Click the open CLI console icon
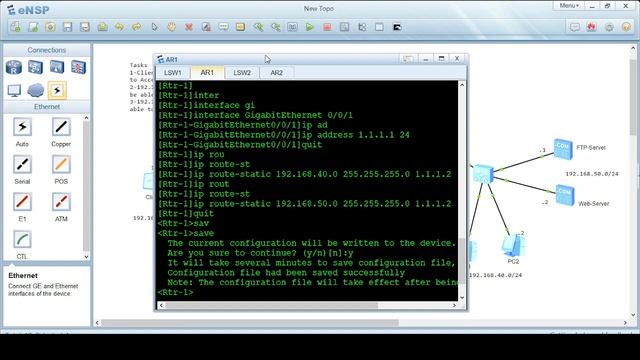Image resolution: width=640 pixels, height=360 pixels. (397, 27)
